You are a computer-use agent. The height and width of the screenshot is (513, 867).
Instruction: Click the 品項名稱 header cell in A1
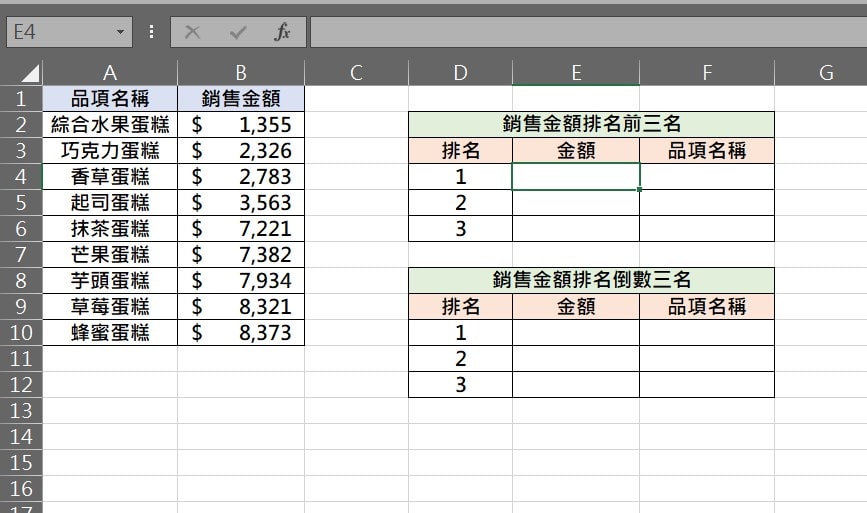coord(110,98)
